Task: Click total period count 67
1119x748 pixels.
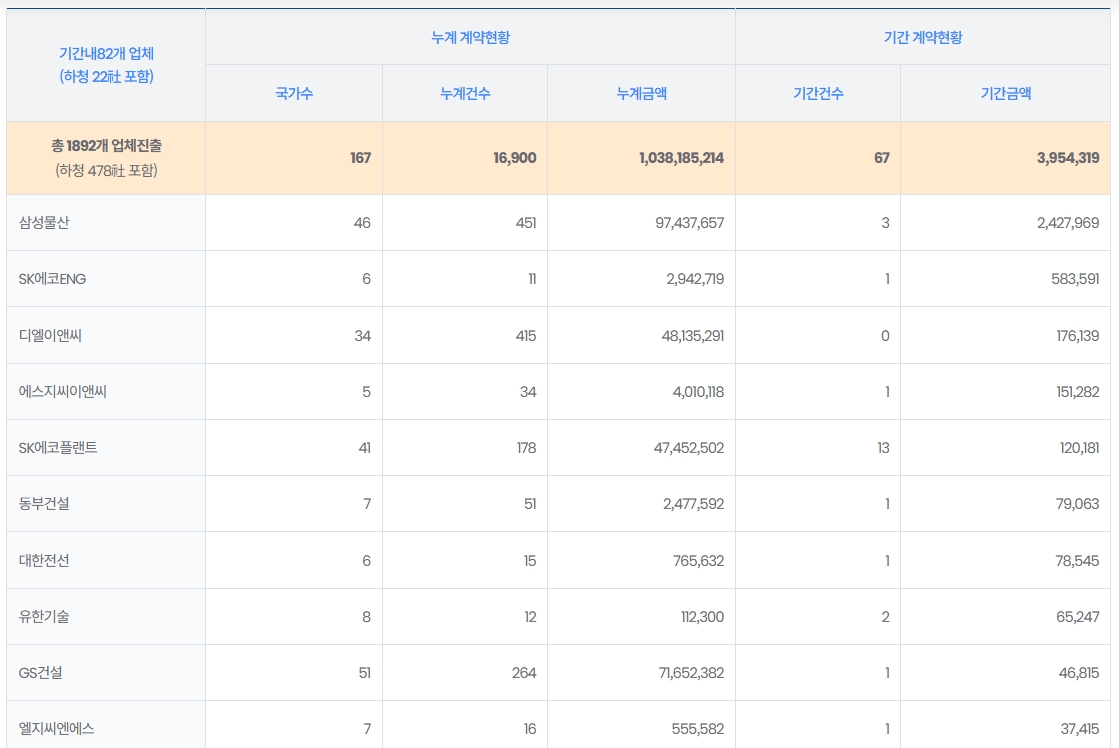Action: point(882,158)
